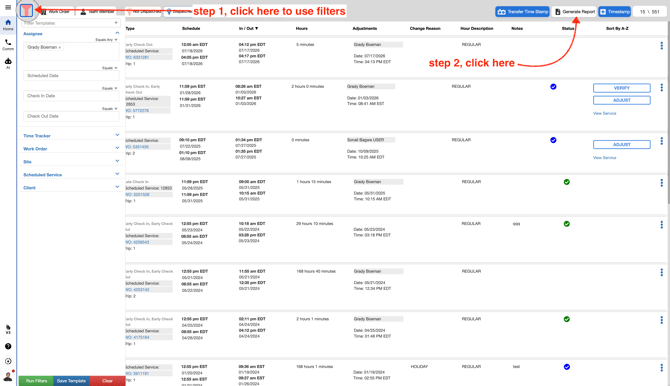The image size is (670, 386).
Task: Click the Check In Date input field
Action: coord(71,96)
